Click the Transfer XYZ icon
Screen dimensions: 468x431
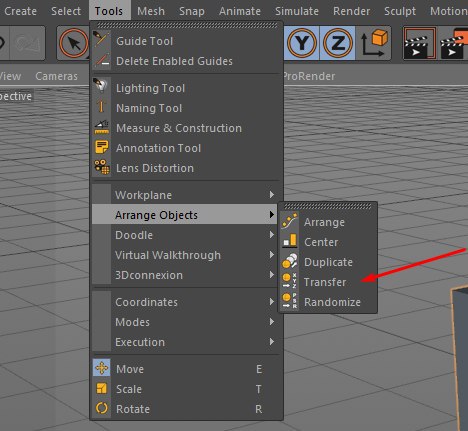289,282
